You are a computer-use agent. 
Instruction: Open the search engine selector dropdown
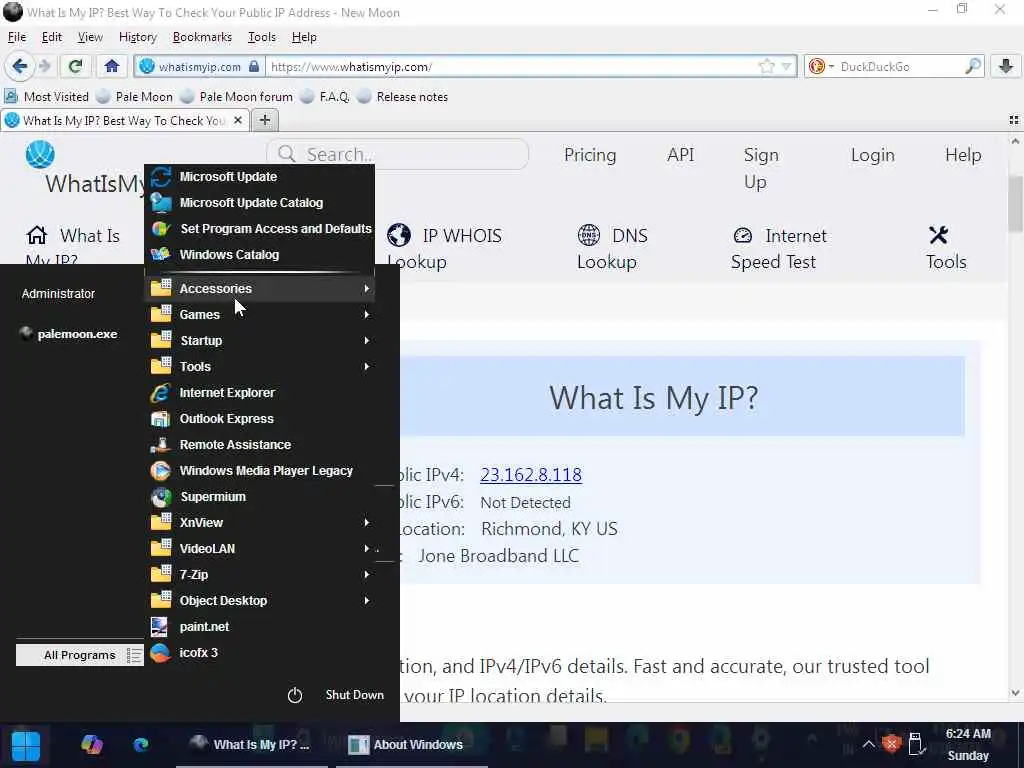(x=821, y=66)
